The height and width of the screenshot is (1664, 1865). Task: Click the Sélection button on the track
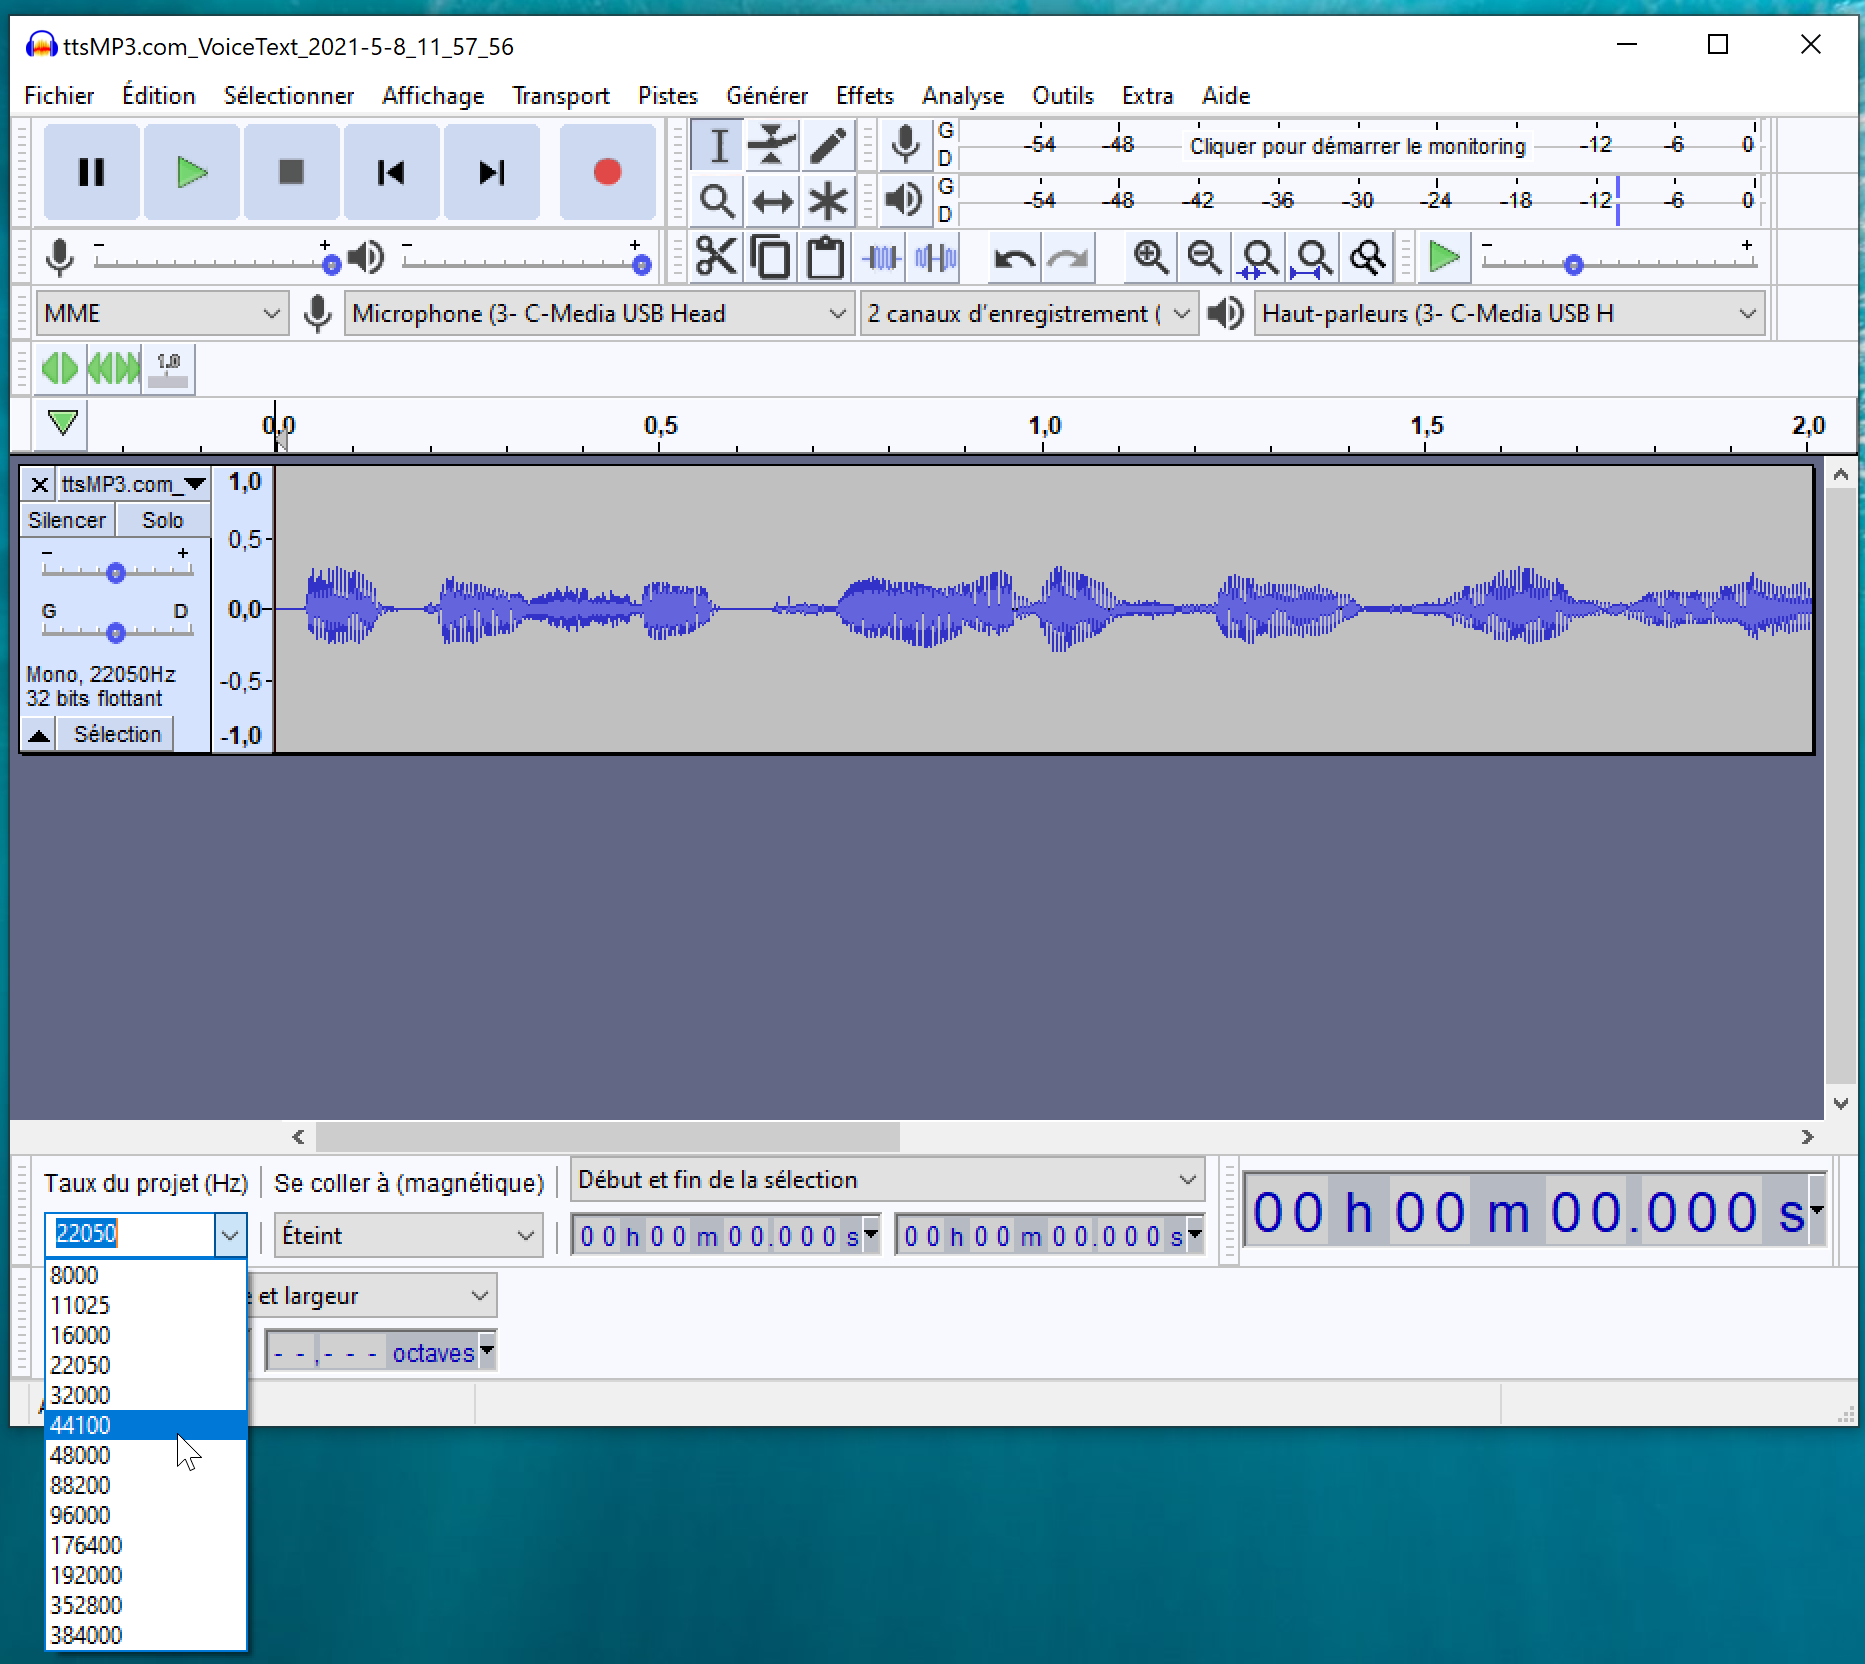(115, 733)
